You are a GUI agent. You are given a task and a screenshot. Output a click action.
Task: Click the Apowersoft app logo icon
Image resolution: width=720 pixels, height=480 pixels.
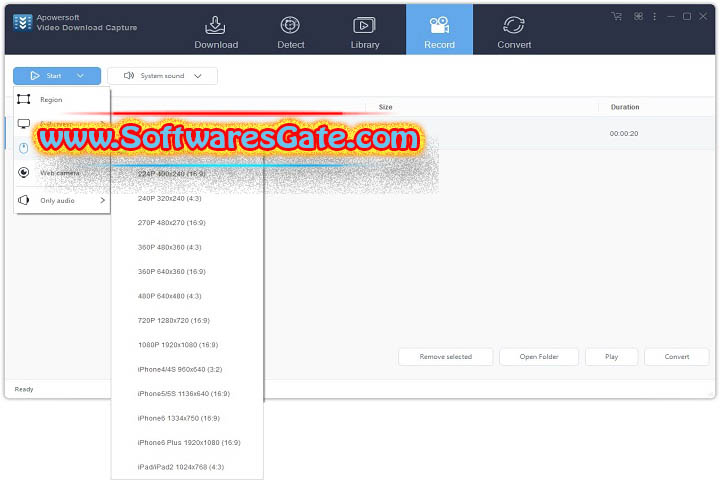pos(22,22)
